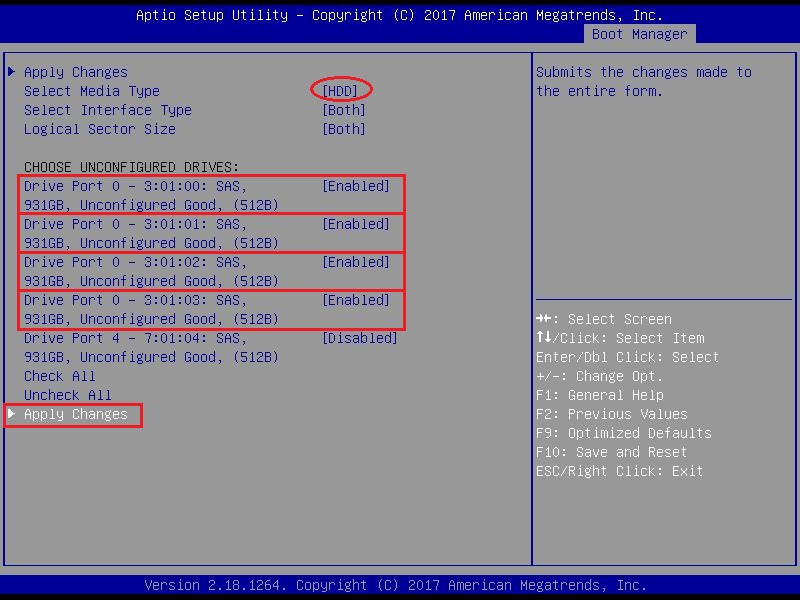Viewport: 800px width, 600px height.
Task: Click the arrow icon beside top Apply Changes
Action: pos(12,72)
